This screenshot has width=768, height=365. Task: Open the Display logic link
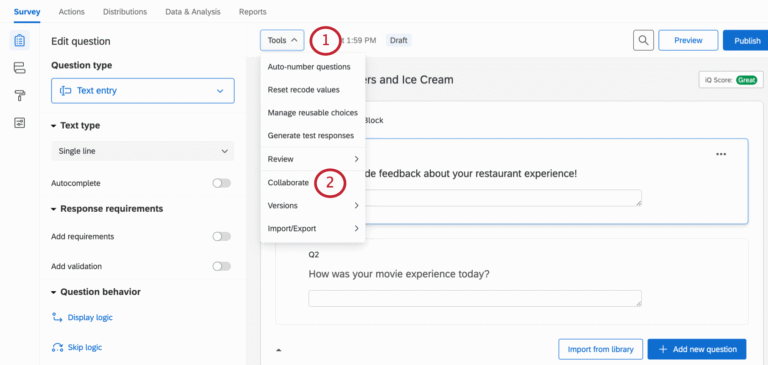point(90,317)
